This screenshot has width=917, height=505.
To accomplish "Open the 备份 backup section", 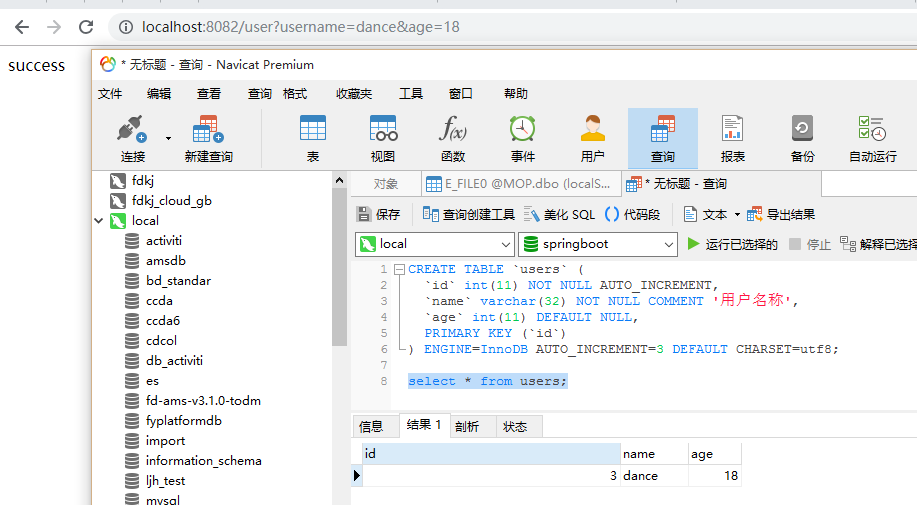I will (x=802, y=139).
